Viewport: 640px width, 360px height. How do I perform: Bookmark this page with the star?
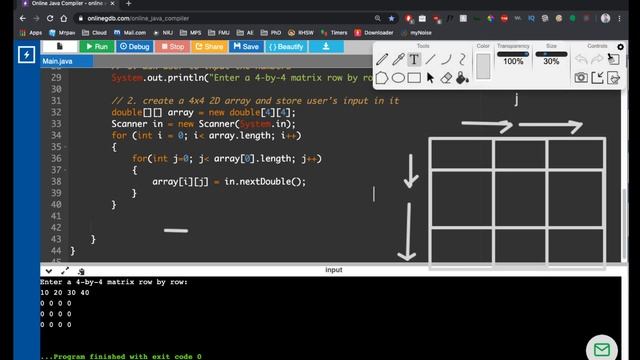[391, 18]
